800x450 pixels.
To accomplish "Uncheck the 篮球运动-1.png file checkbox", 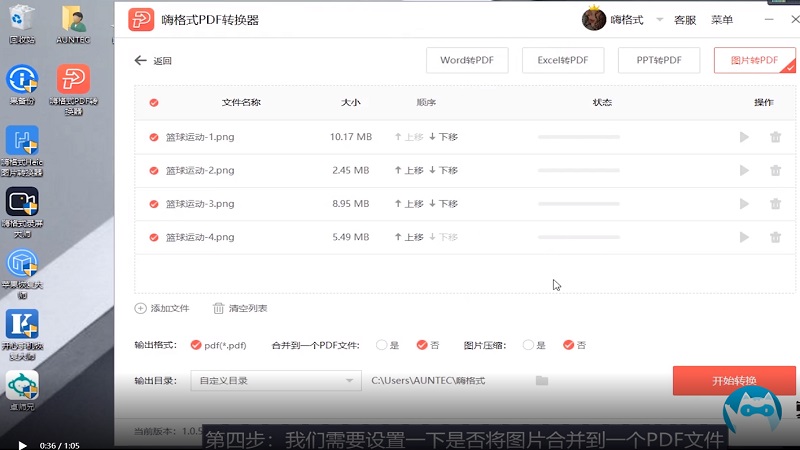I will (x=153, y=137).
